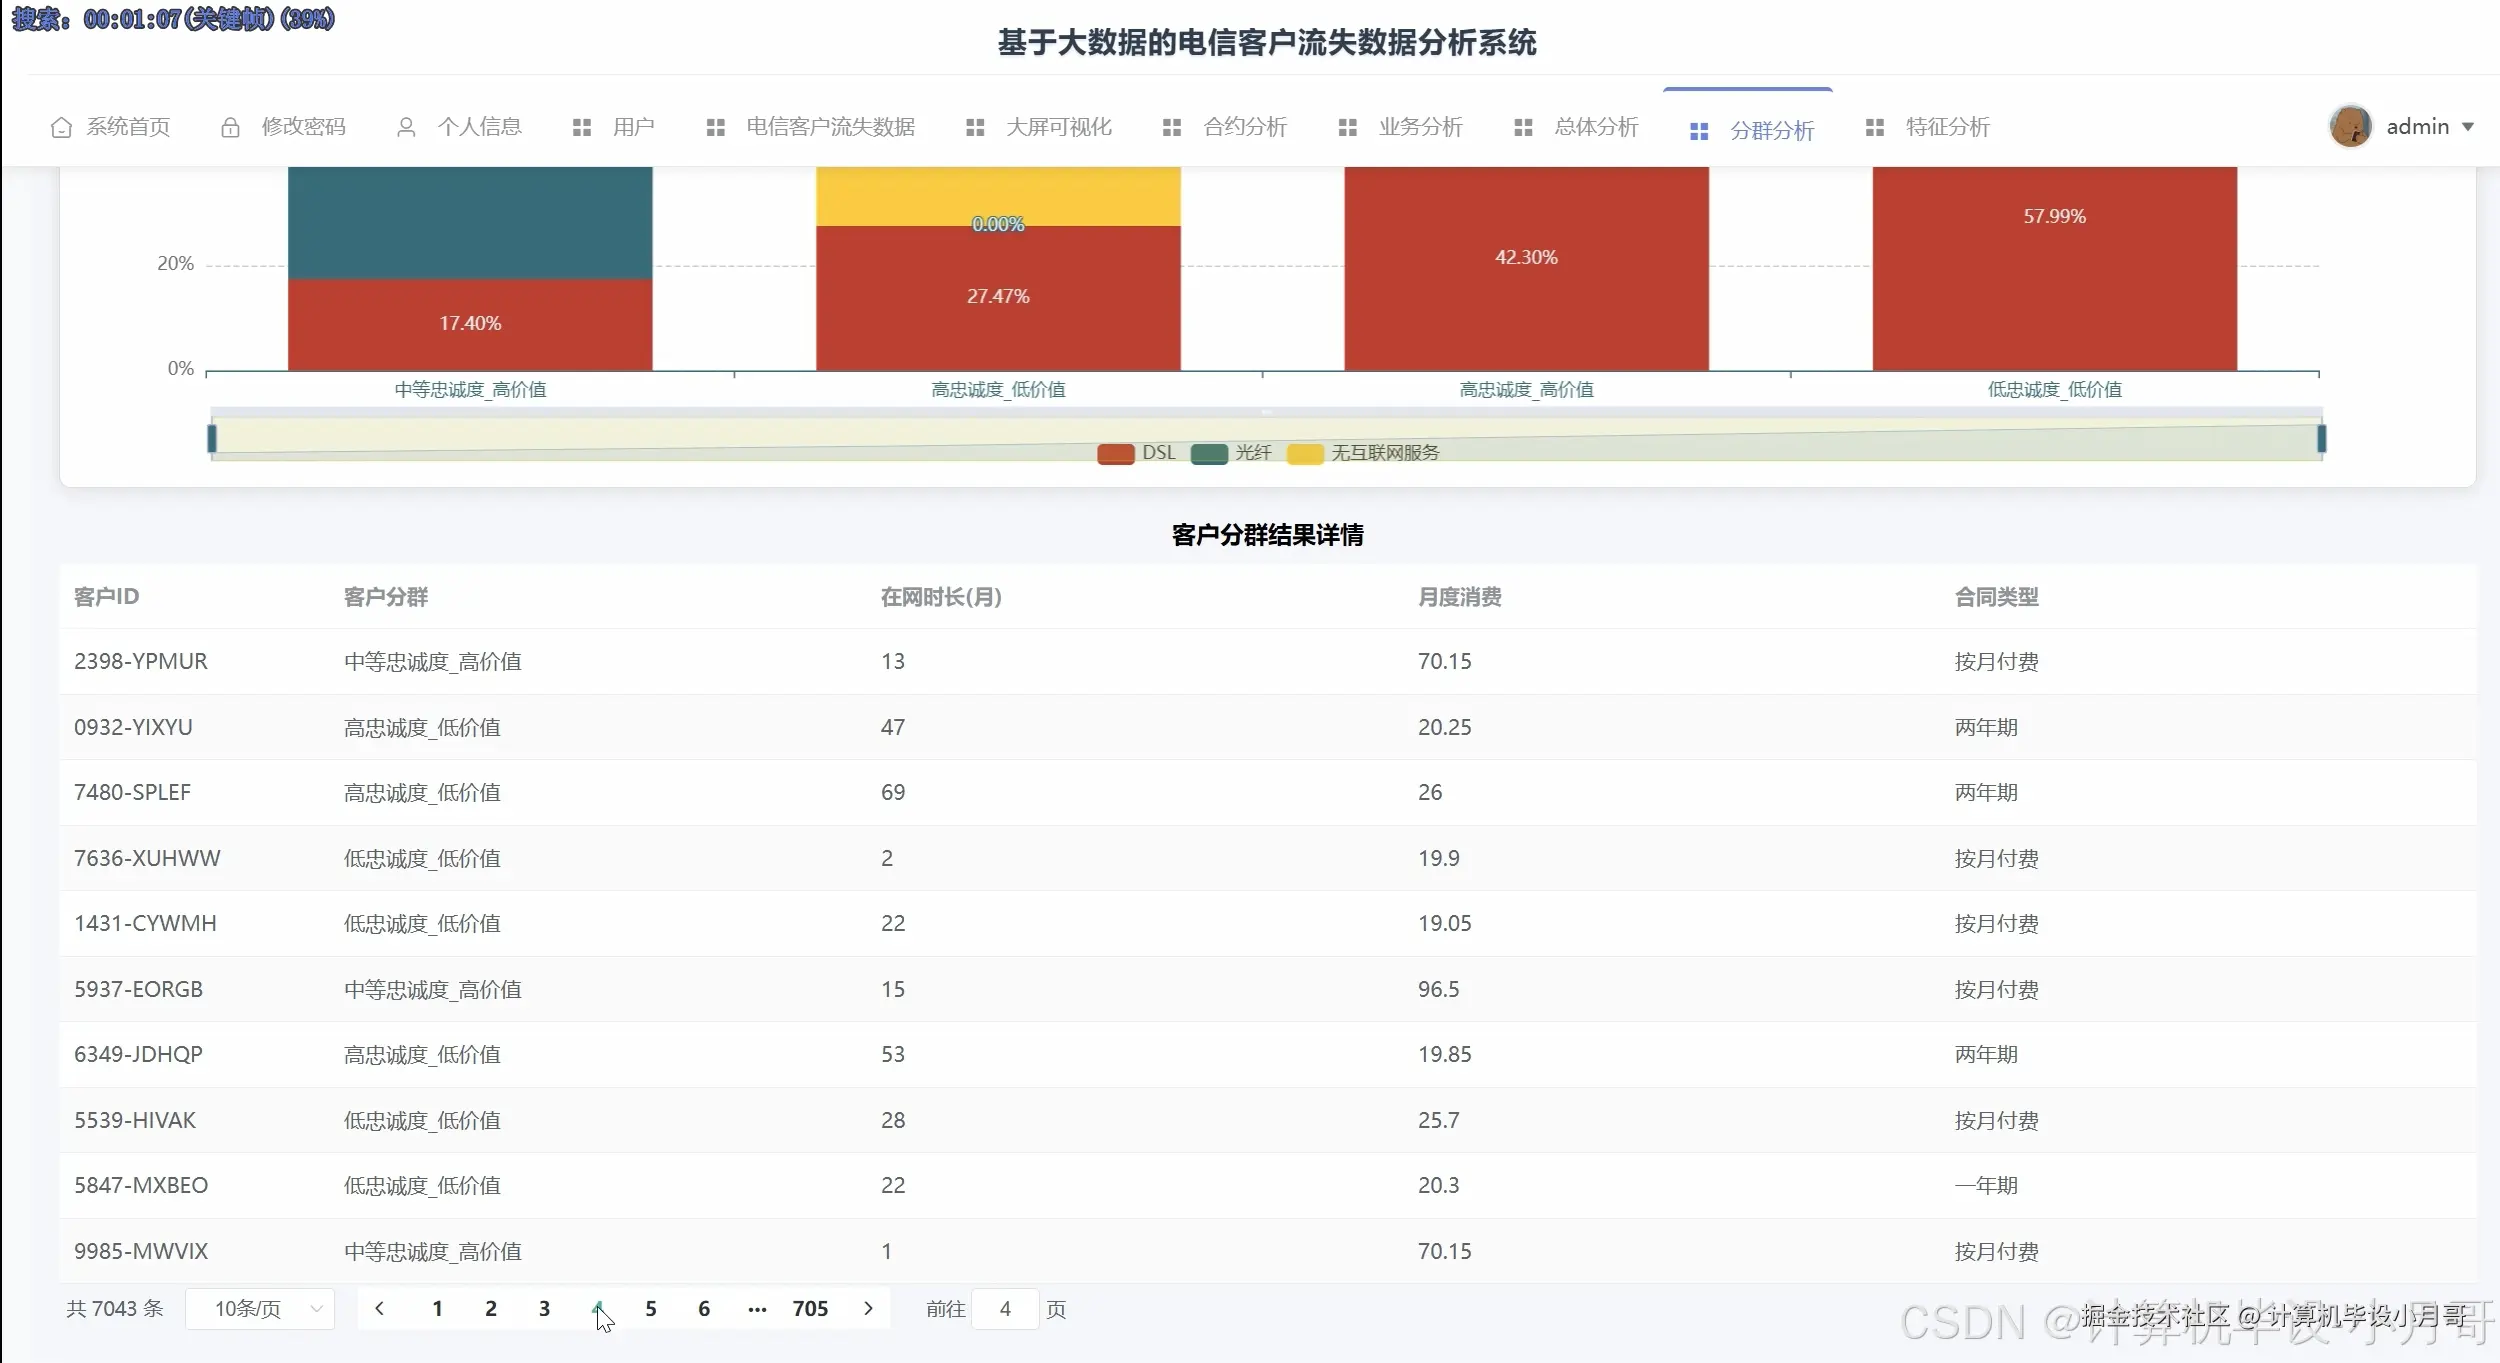Click the person icon for 个人信息

pyautogui.click(x=406, y=127)
